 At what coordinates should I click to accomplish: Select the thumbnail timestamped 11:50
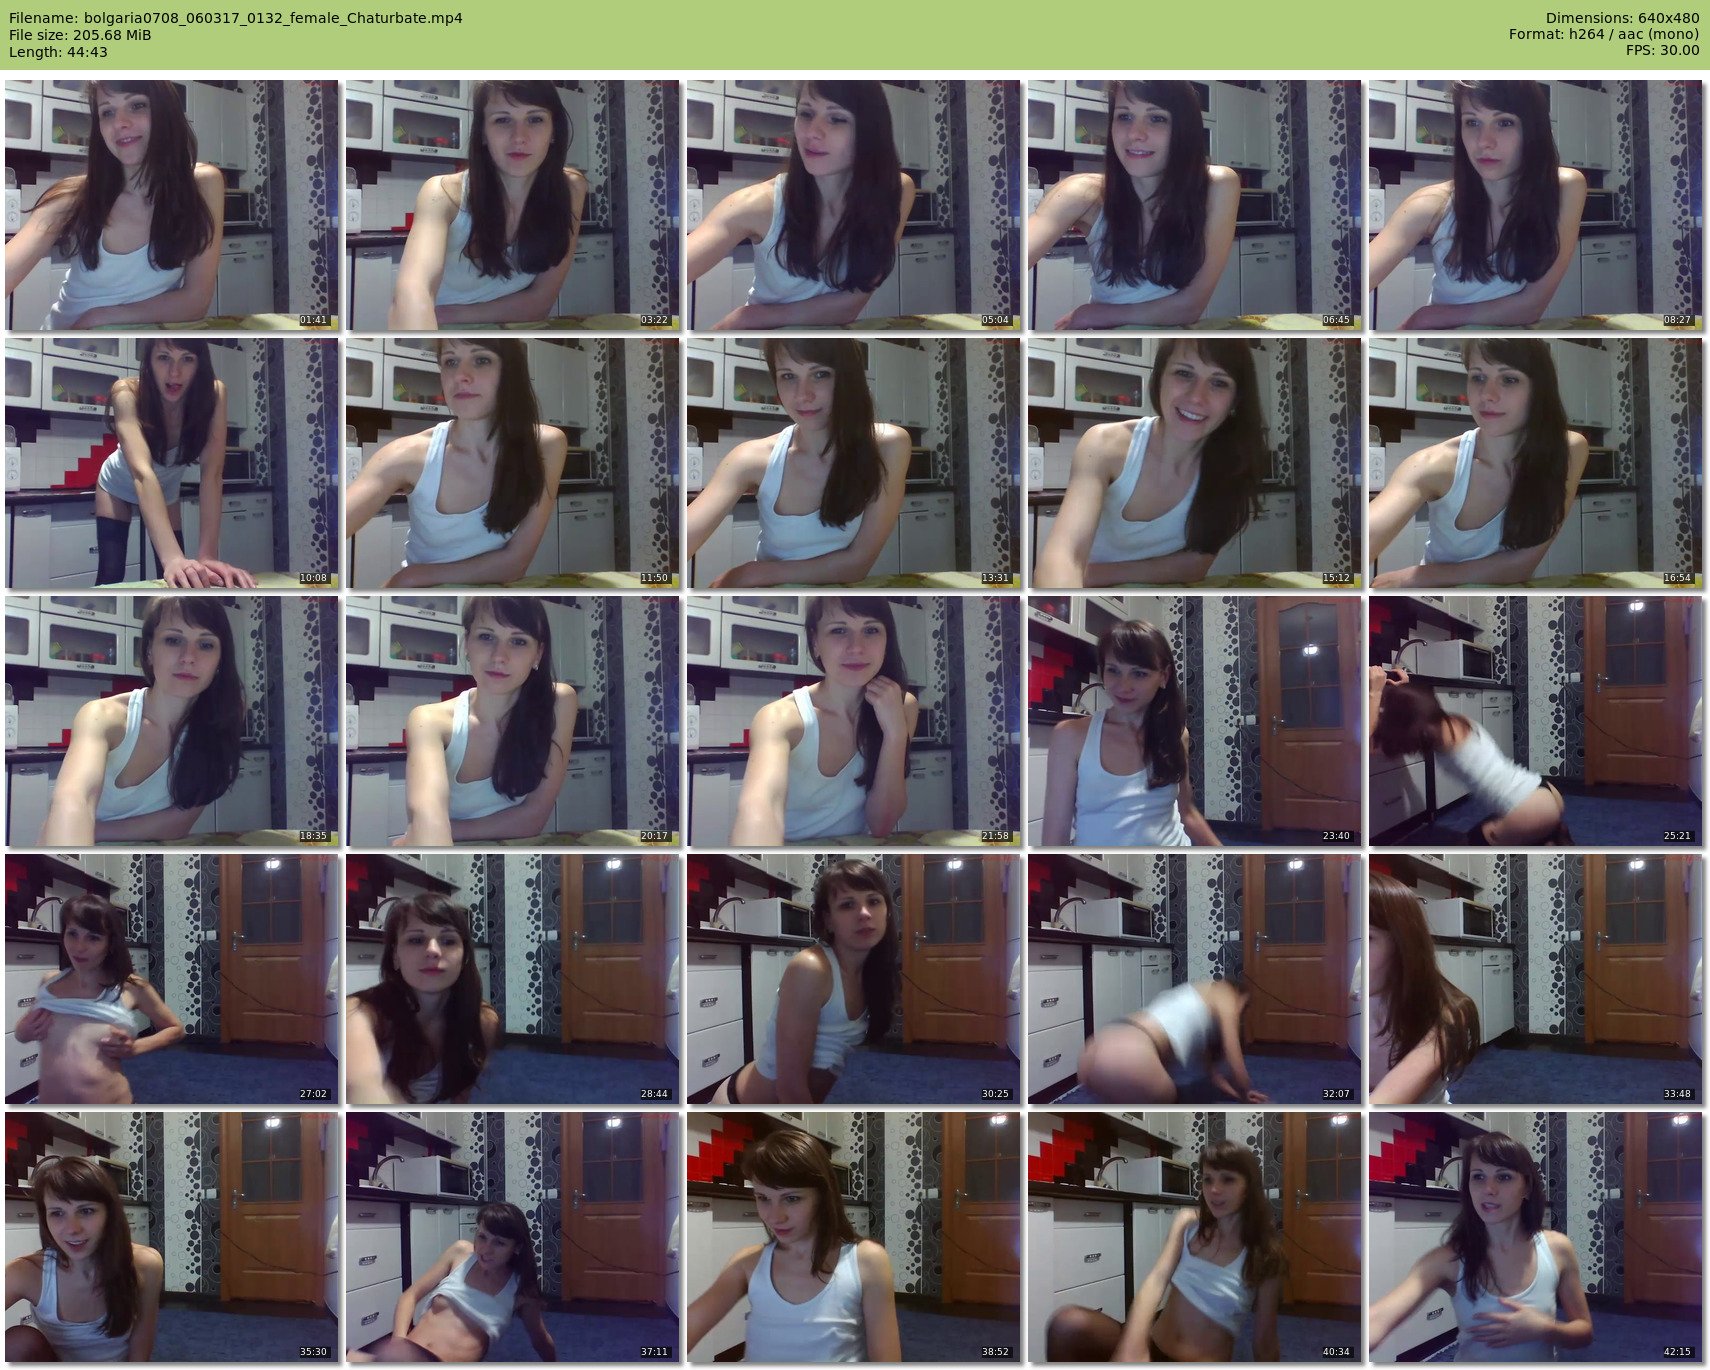(x=512, y=463)
